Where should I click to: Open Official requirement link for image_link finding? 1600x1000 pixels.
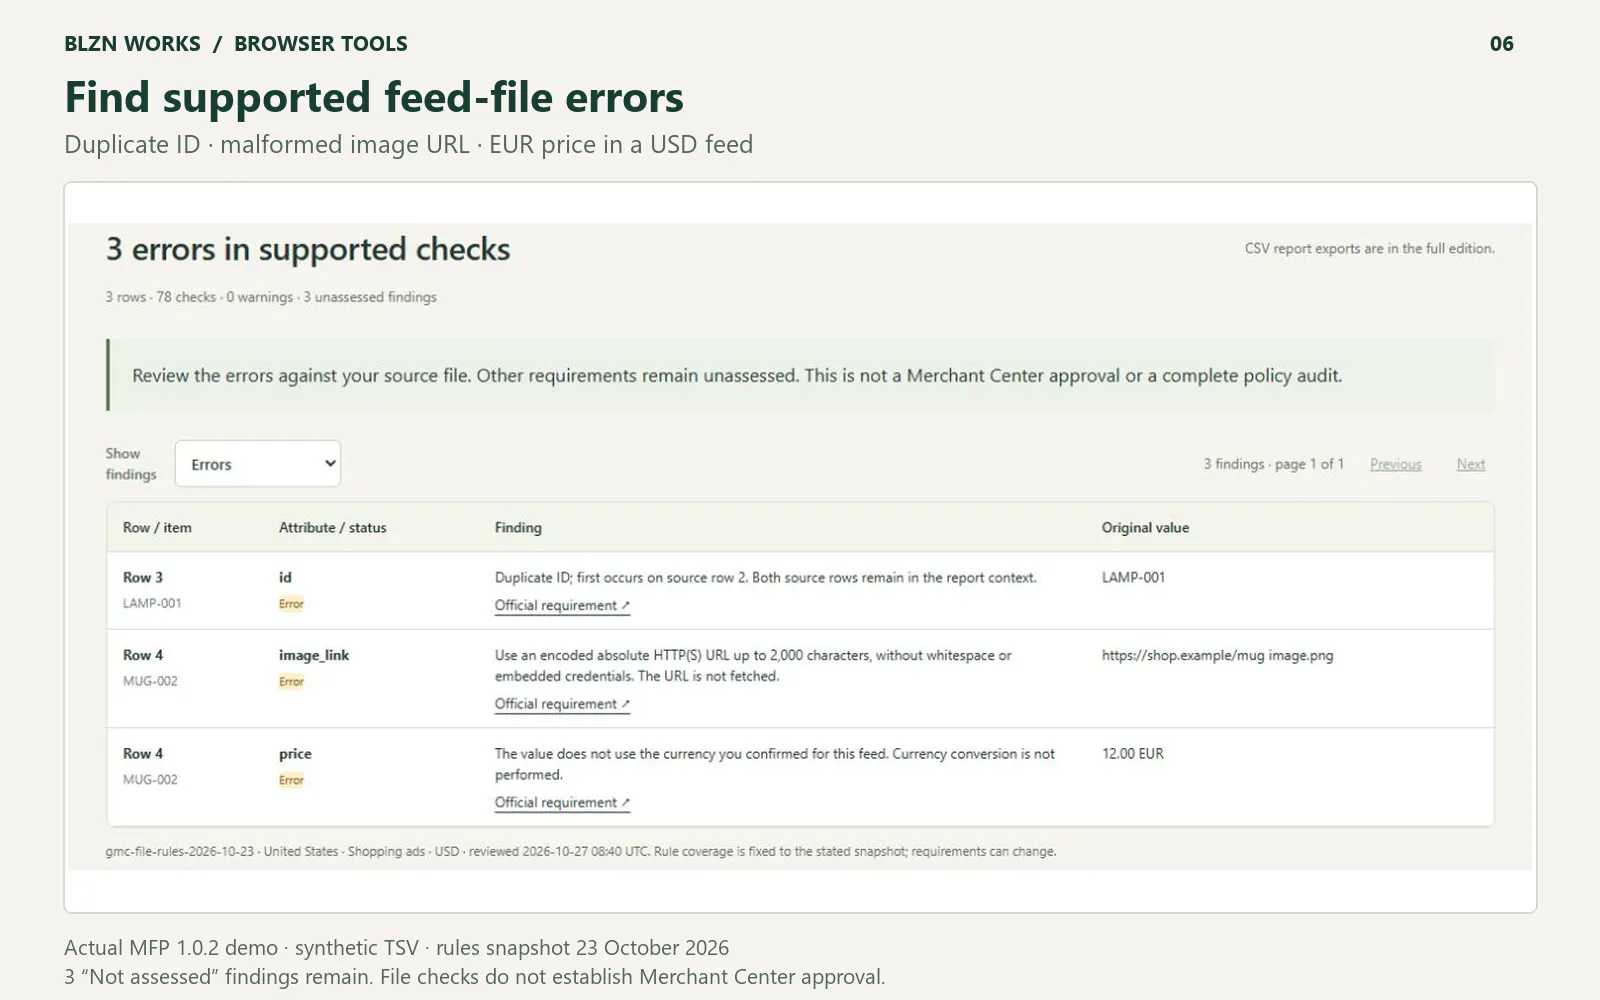coord(562,704)
